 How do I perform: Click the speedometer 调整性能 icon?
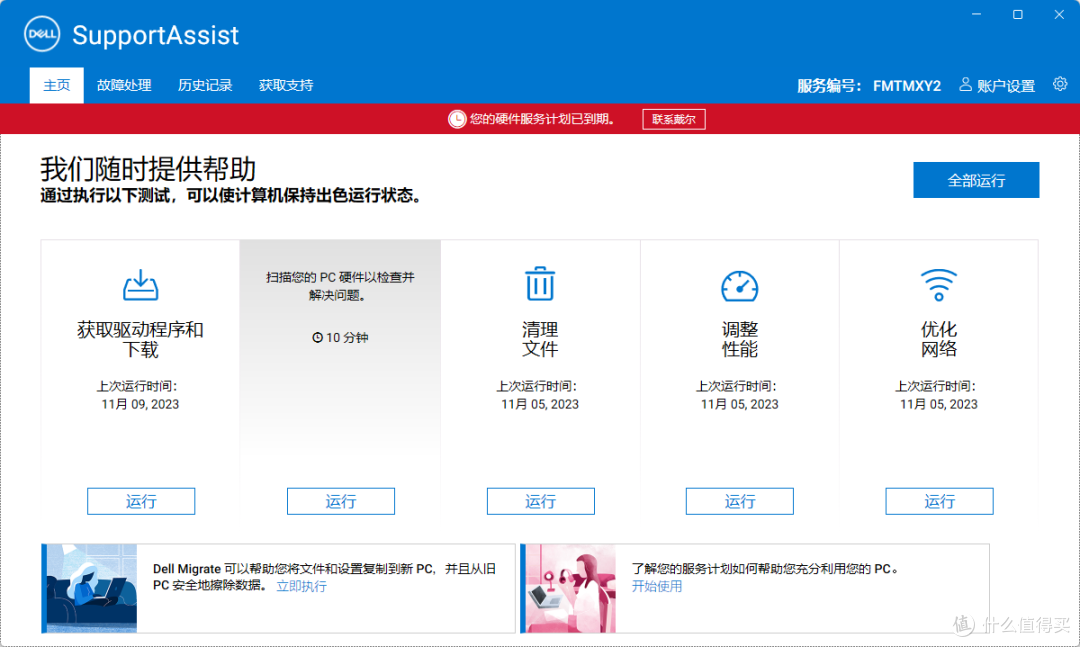point(740,286)
